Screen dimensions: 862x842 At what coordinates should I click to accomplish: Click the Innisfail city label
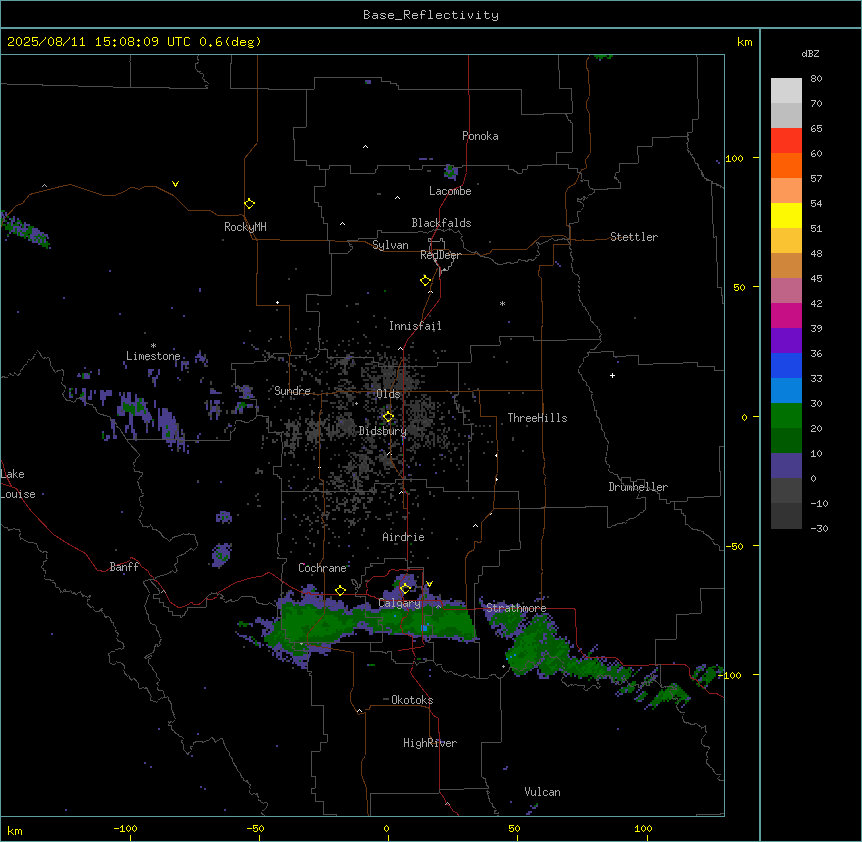click(x=415, y=326)
